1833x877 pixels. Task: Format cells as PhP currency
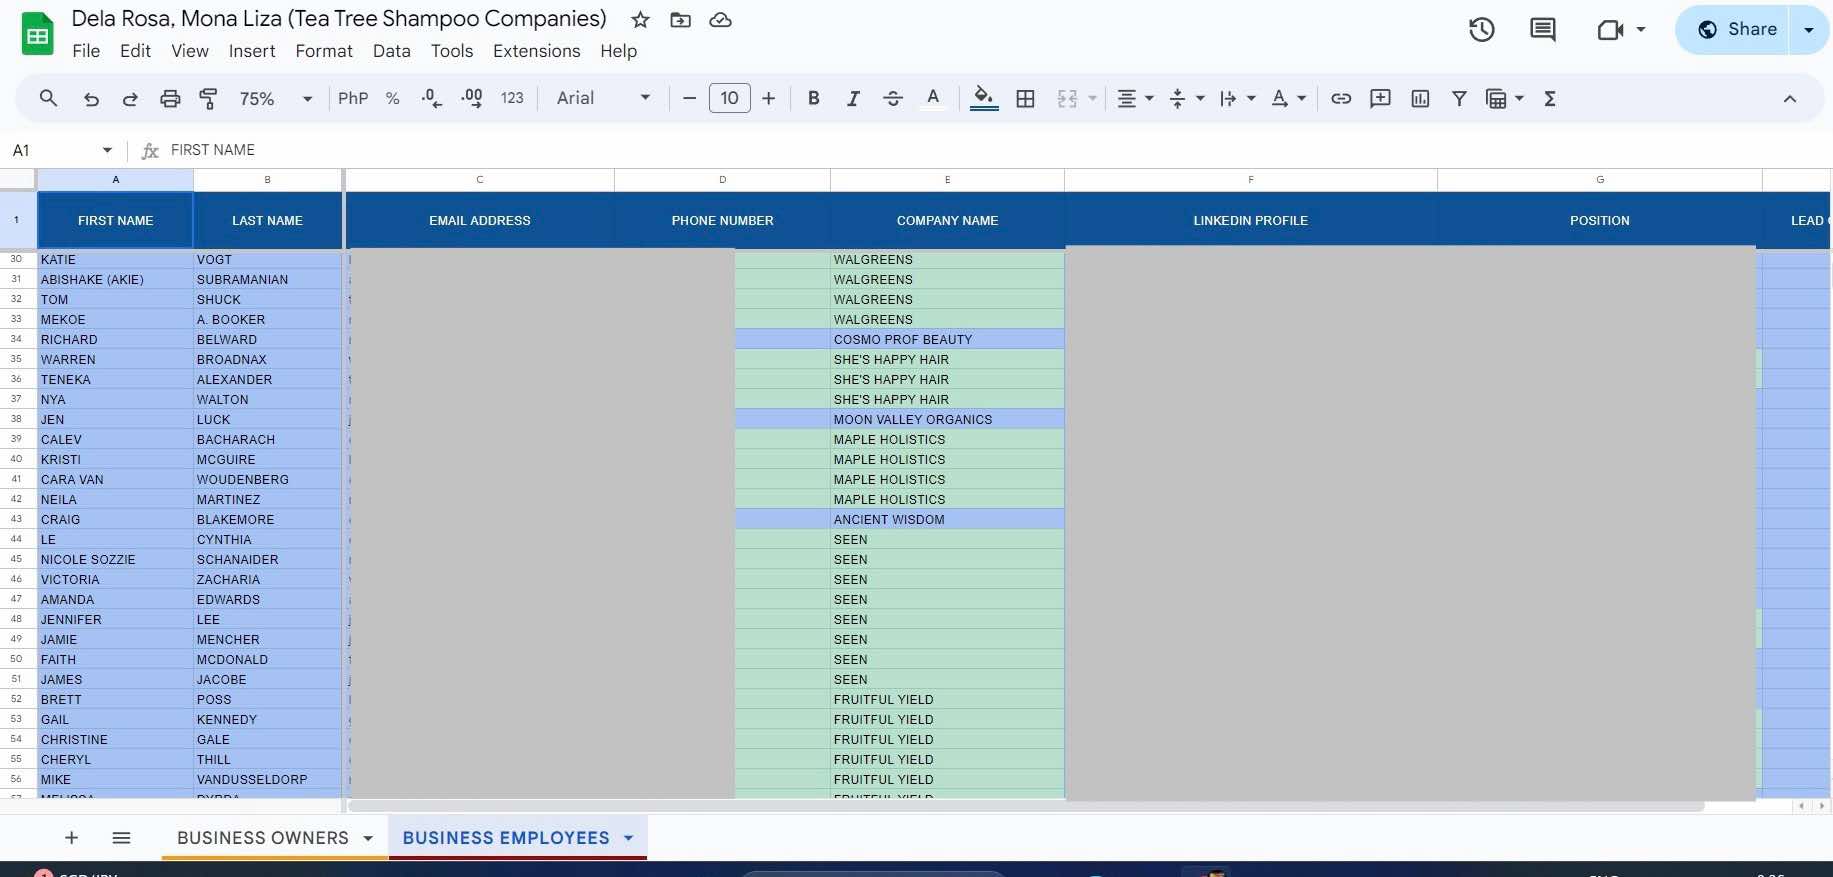coord(353,98)
